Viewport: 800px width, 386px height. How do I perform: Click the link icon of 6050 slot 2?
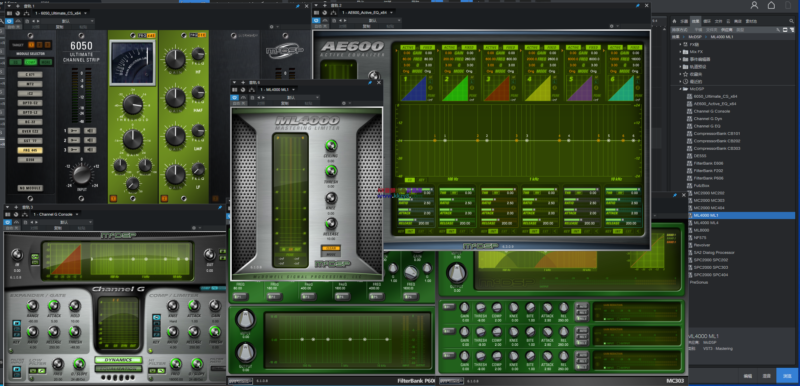coord(74,140)
